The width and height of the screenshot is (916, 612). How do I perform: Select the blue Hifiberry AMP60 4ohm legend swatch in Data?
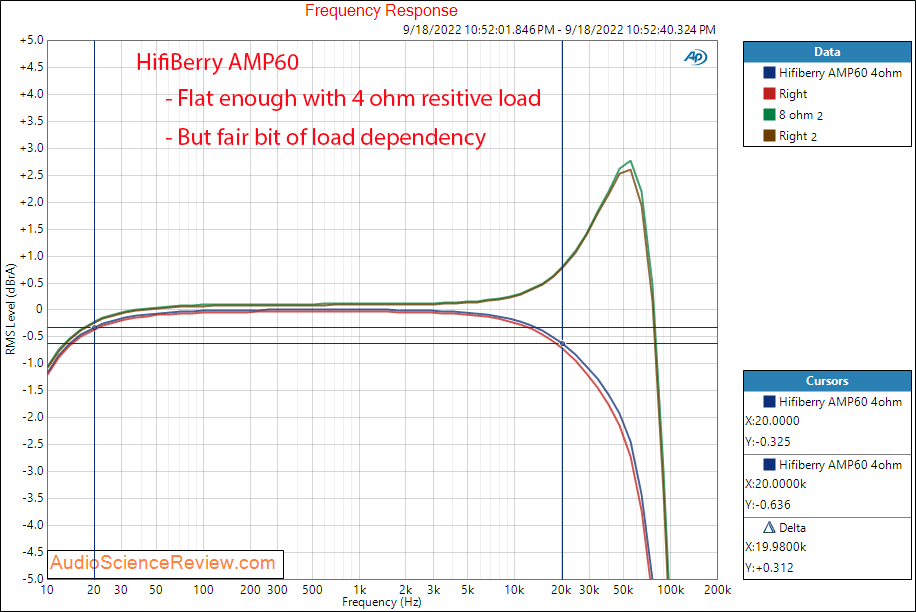coord(769,72)
